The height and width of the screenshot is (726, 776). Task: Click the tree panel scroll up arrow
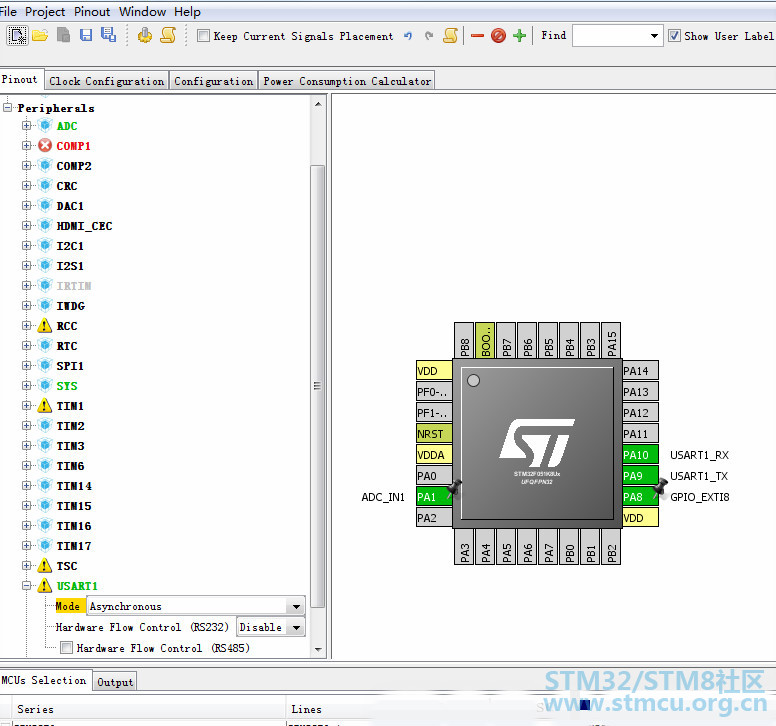(x=318, y=104)
